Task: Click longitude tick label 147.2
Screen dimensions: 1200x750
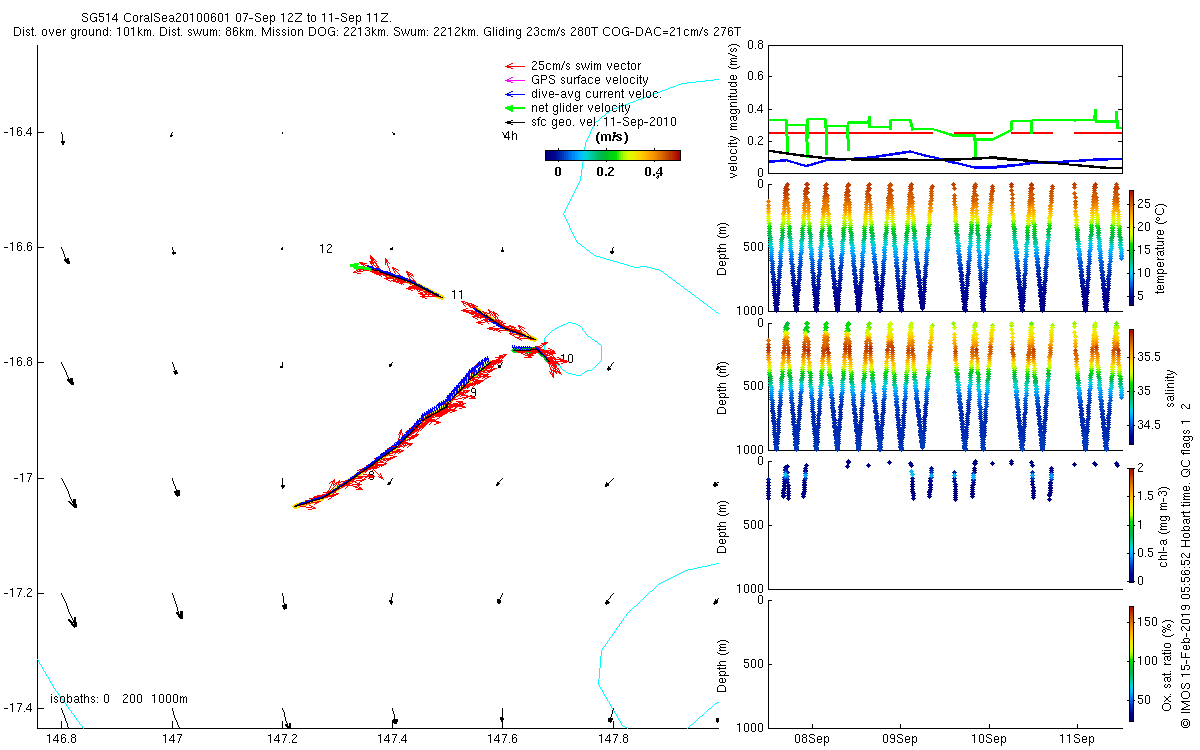Action: pyautogui.click(x=283, y=738)
